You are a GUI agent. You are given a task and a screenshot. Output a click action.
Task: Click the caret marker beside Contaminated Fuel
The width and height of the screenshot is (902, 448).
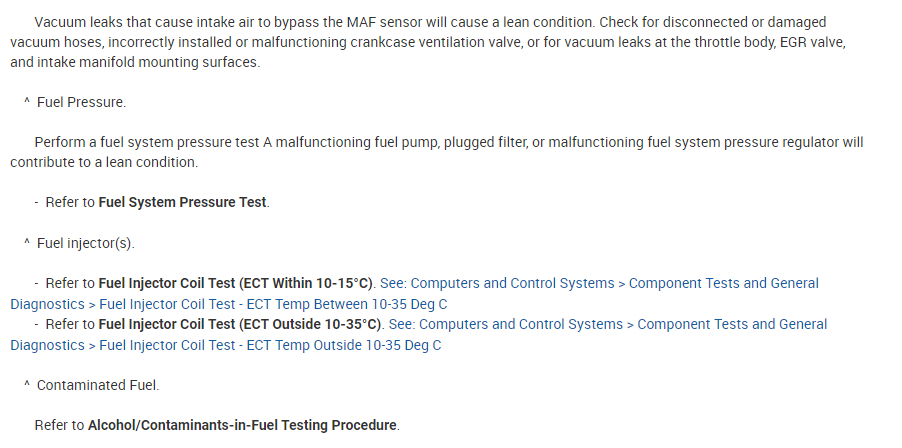coord(26,385)
